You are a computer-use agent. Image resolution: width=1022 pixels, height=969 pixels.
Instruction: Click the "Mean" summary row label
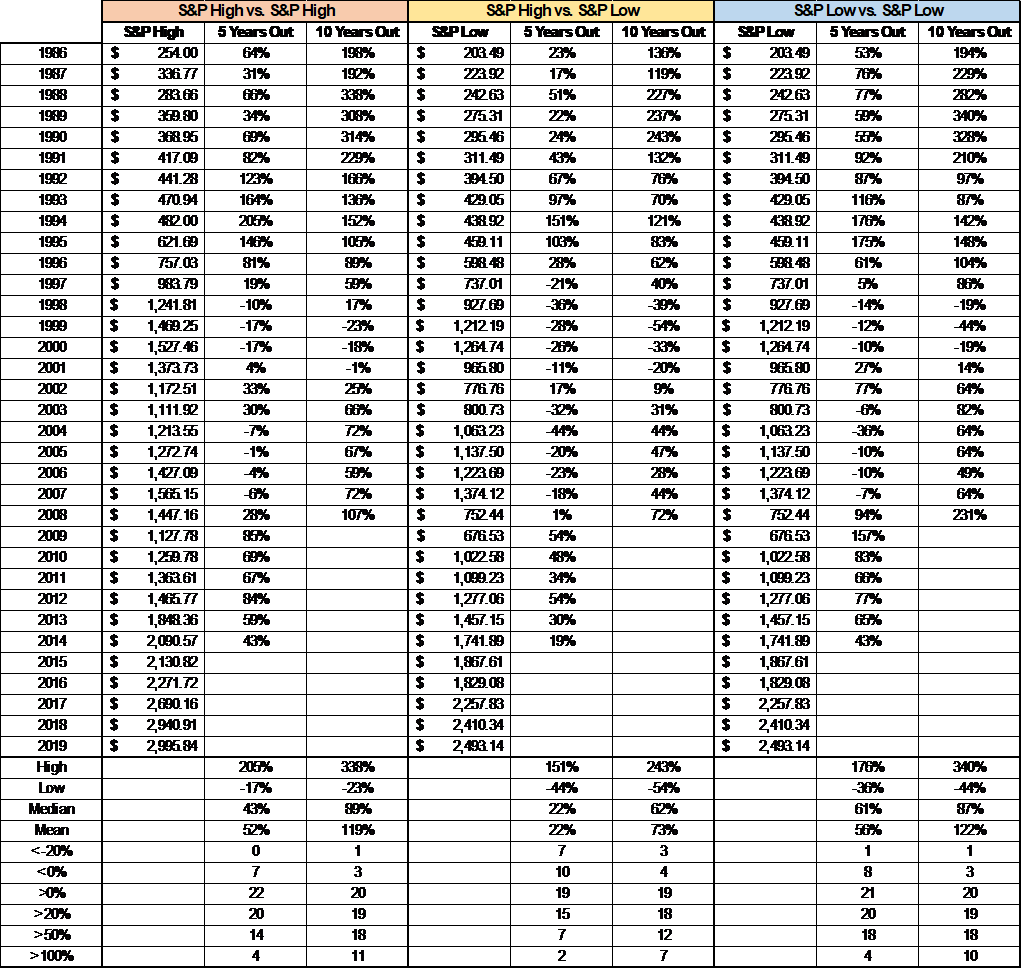pyautogui.click(x=51, y=830)
